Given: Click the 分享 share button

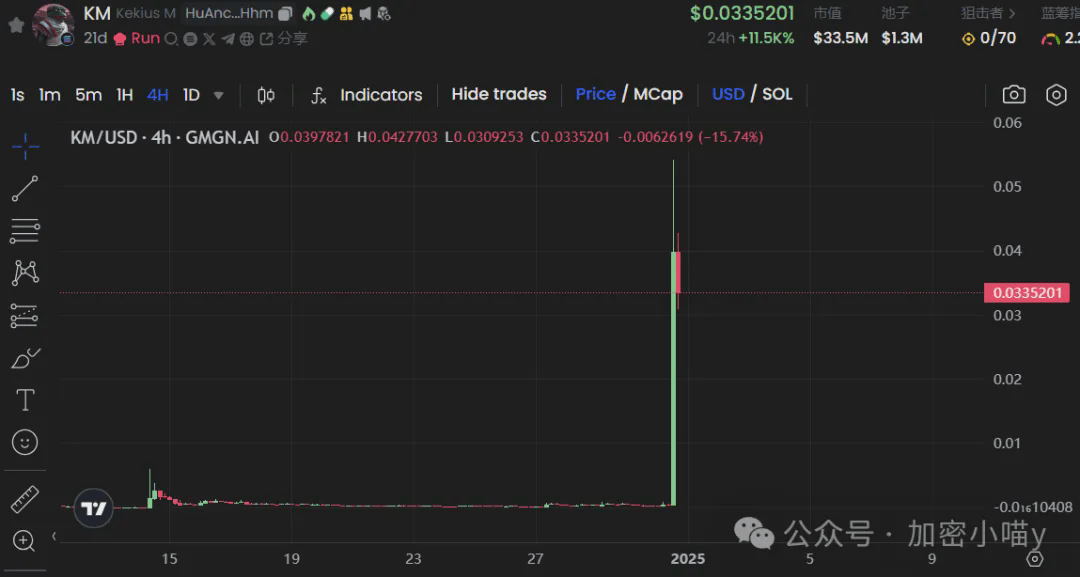Looking at the screenshot, I should point(284,39).
